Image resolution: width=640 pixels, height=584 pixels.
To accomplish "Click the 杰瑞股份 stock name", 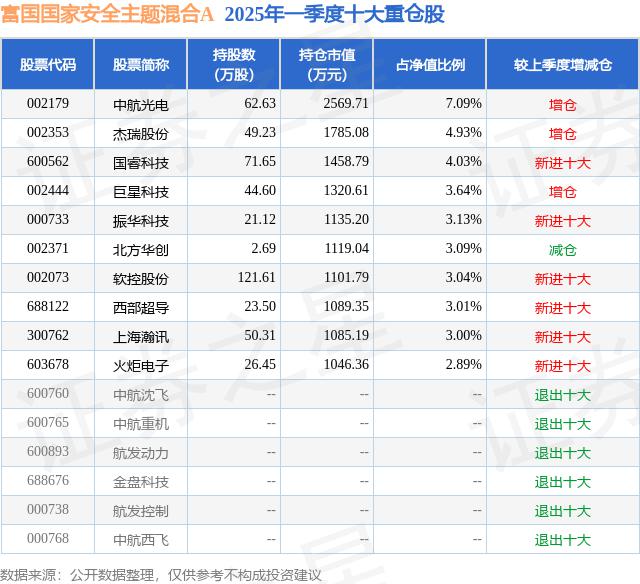I will (141, 133).
